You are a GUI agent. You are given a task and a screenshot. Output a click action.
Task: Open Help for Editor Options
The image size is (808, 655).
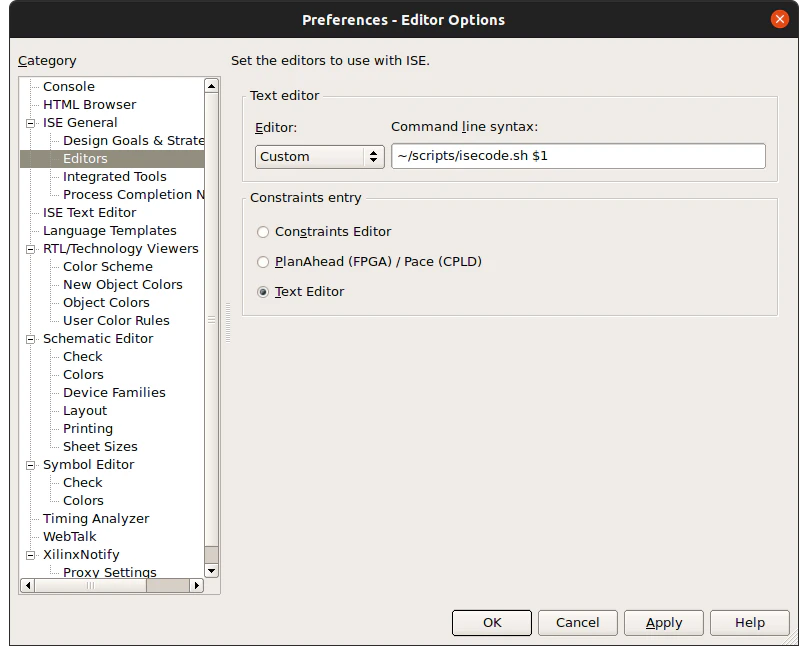(750, 623)
